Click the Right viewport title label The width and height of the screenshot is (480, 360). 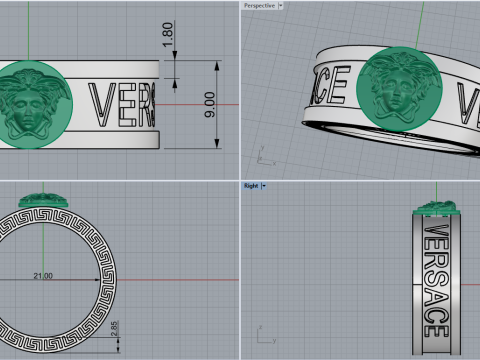251,186
